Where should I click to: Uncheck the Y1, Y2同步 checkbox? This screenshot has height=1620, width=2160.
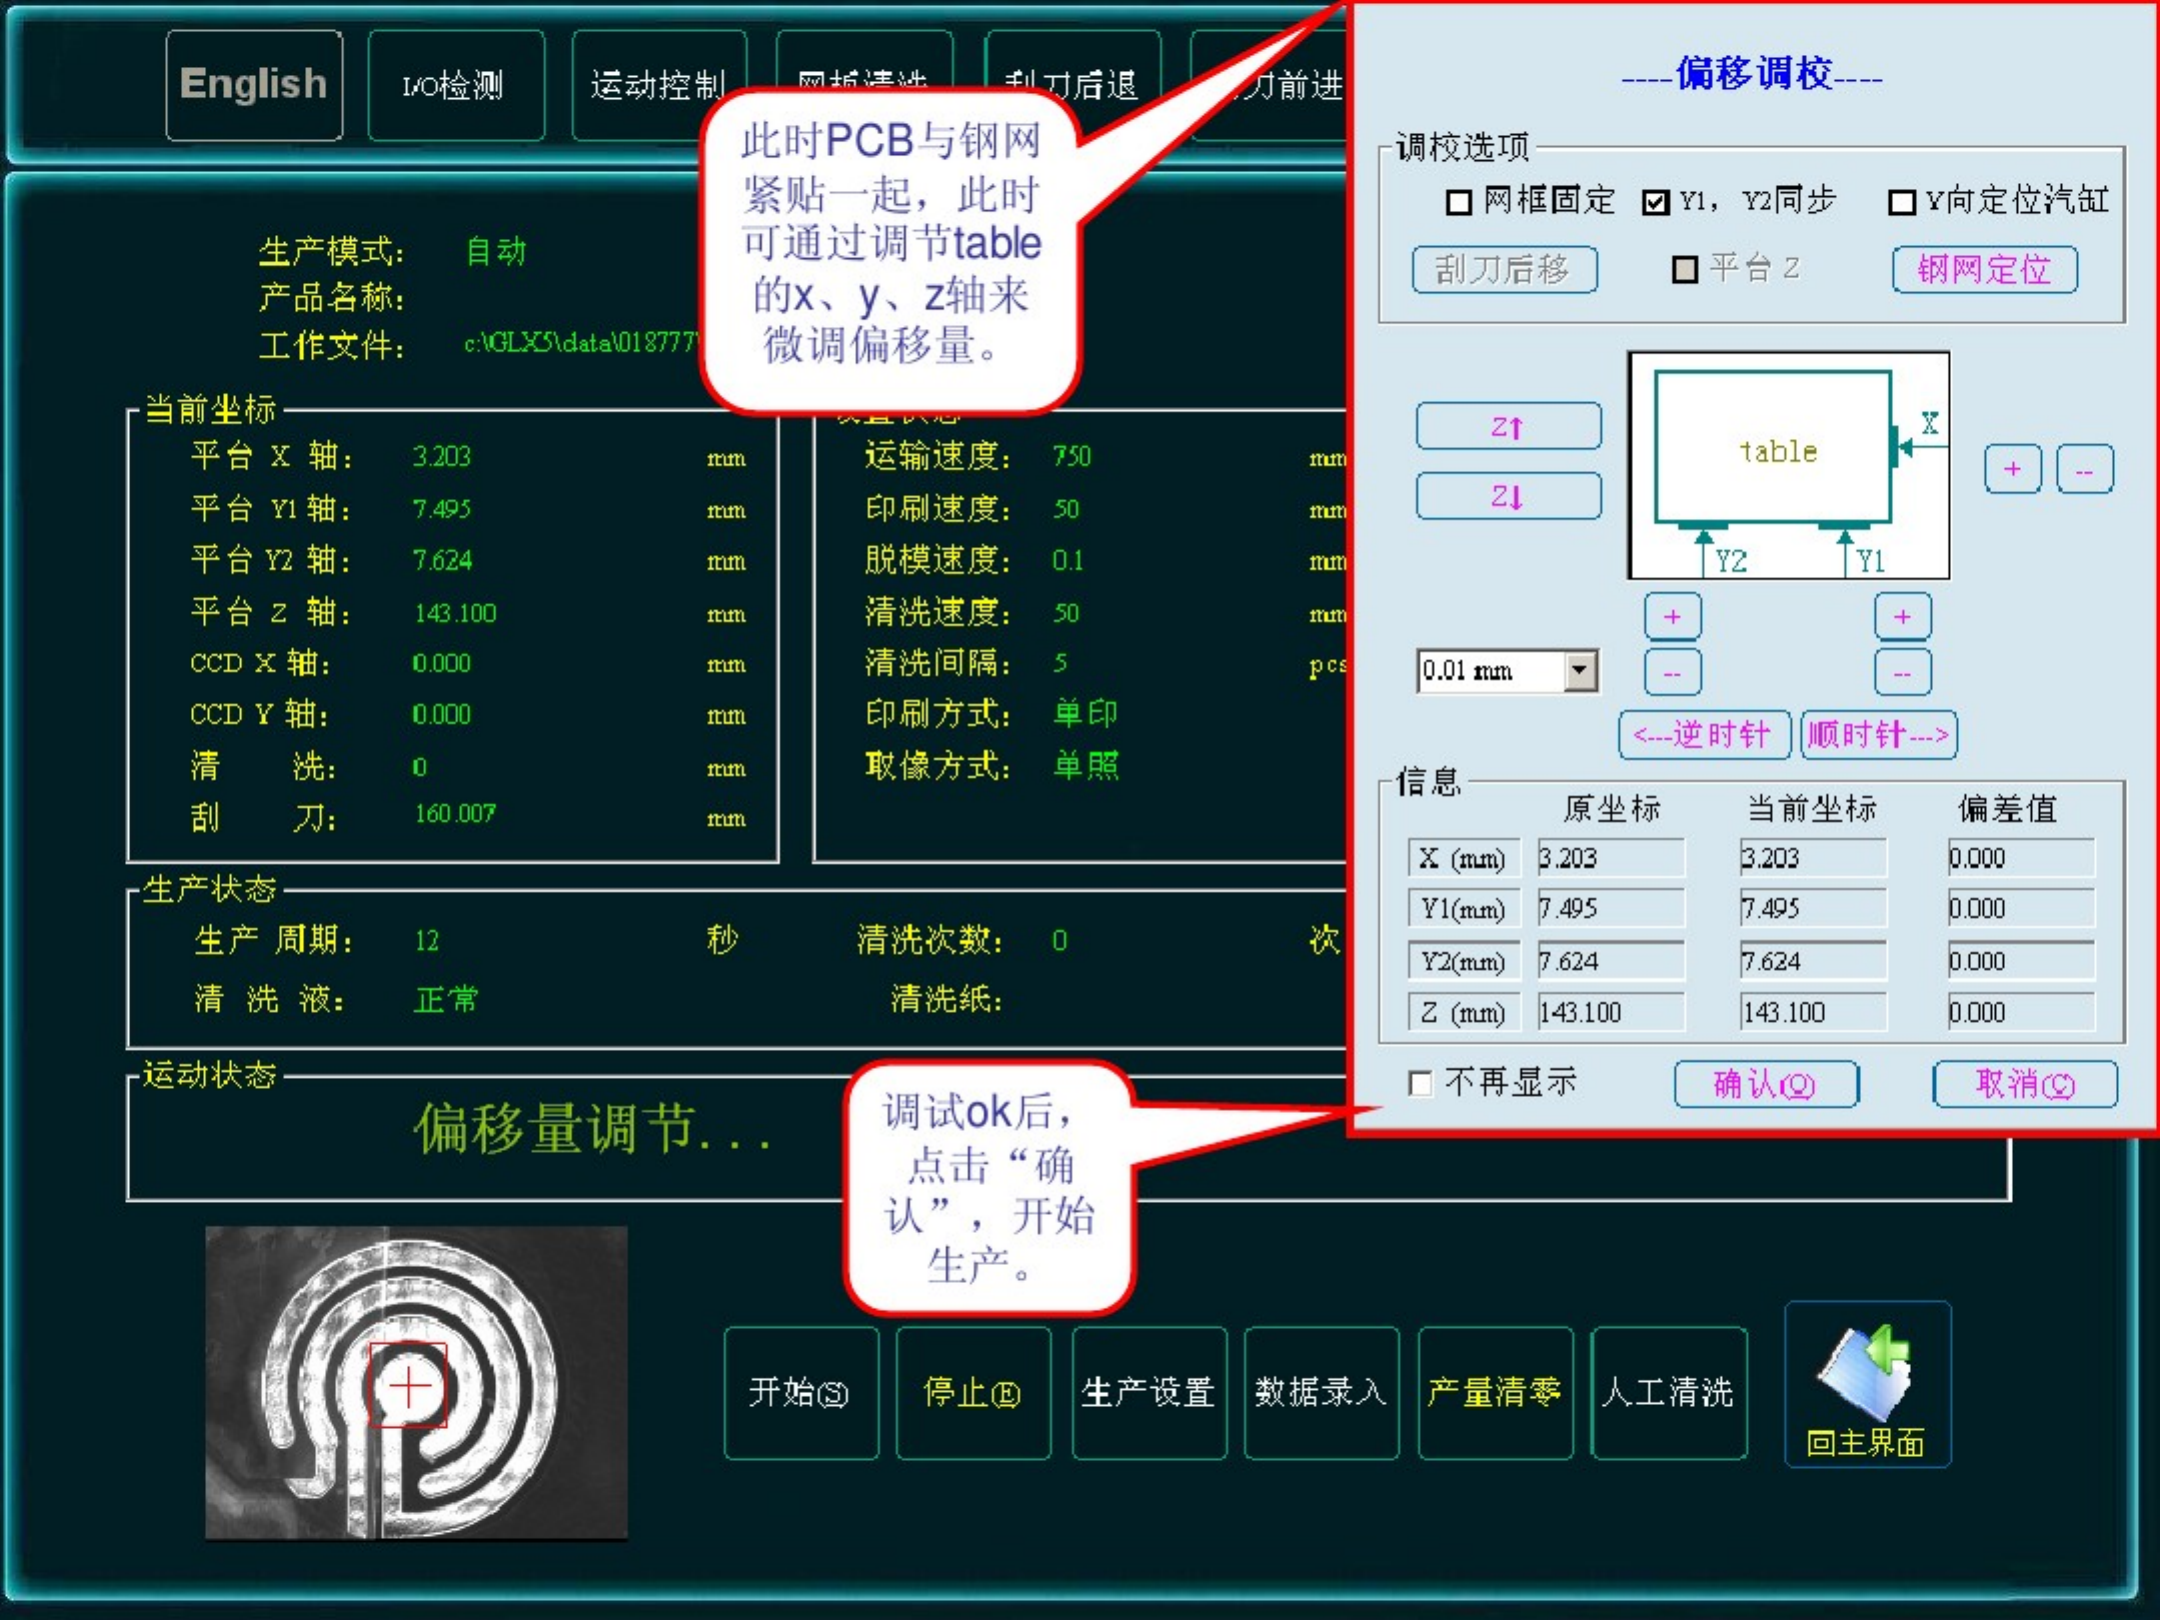(x=1656, y=203)
